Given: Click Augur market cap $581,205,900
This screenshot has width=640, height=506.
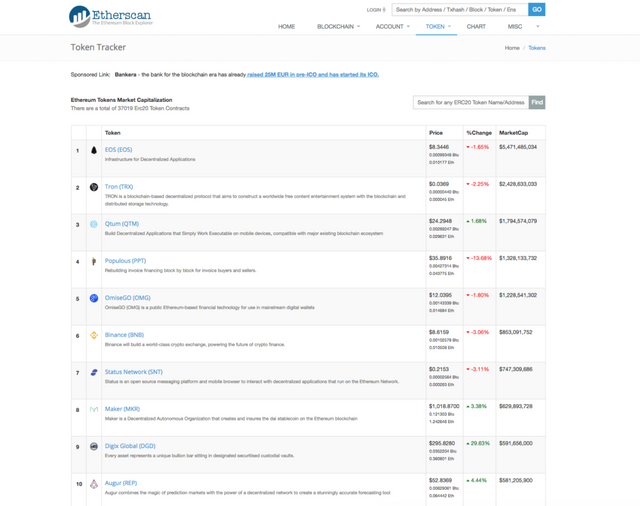Looking at the screenshot, I should pyautogui.click(x=516, y=480).
